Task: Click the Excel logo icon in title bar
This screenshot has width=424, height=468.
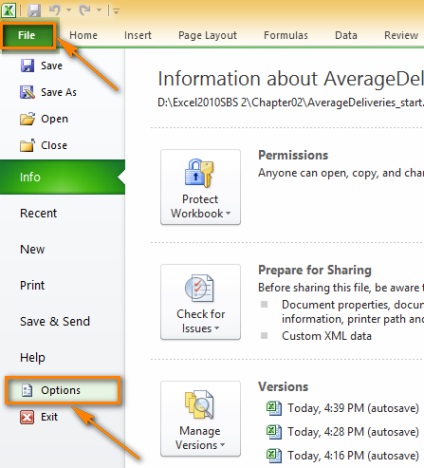Action: coord(8,10)
